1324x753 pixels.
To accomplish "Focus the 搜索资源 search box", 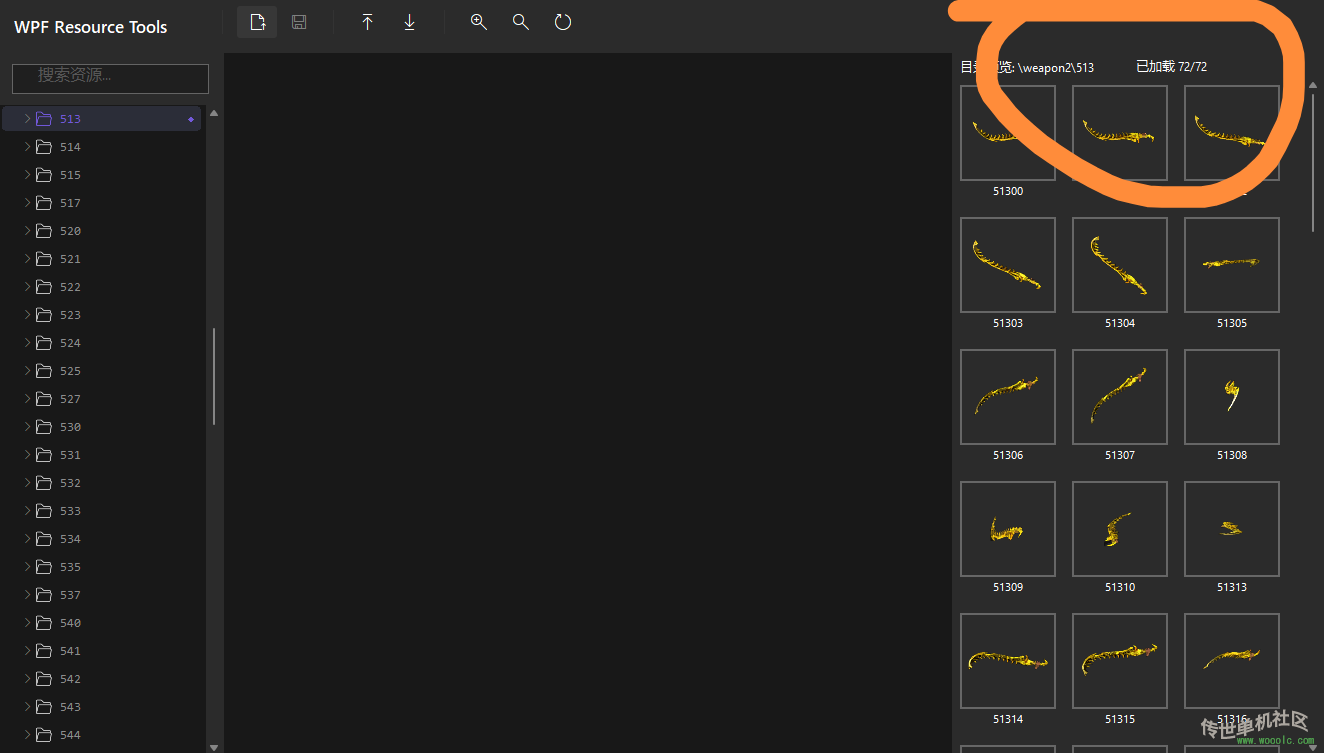I will pyautogui.click(x=110, y=78).
